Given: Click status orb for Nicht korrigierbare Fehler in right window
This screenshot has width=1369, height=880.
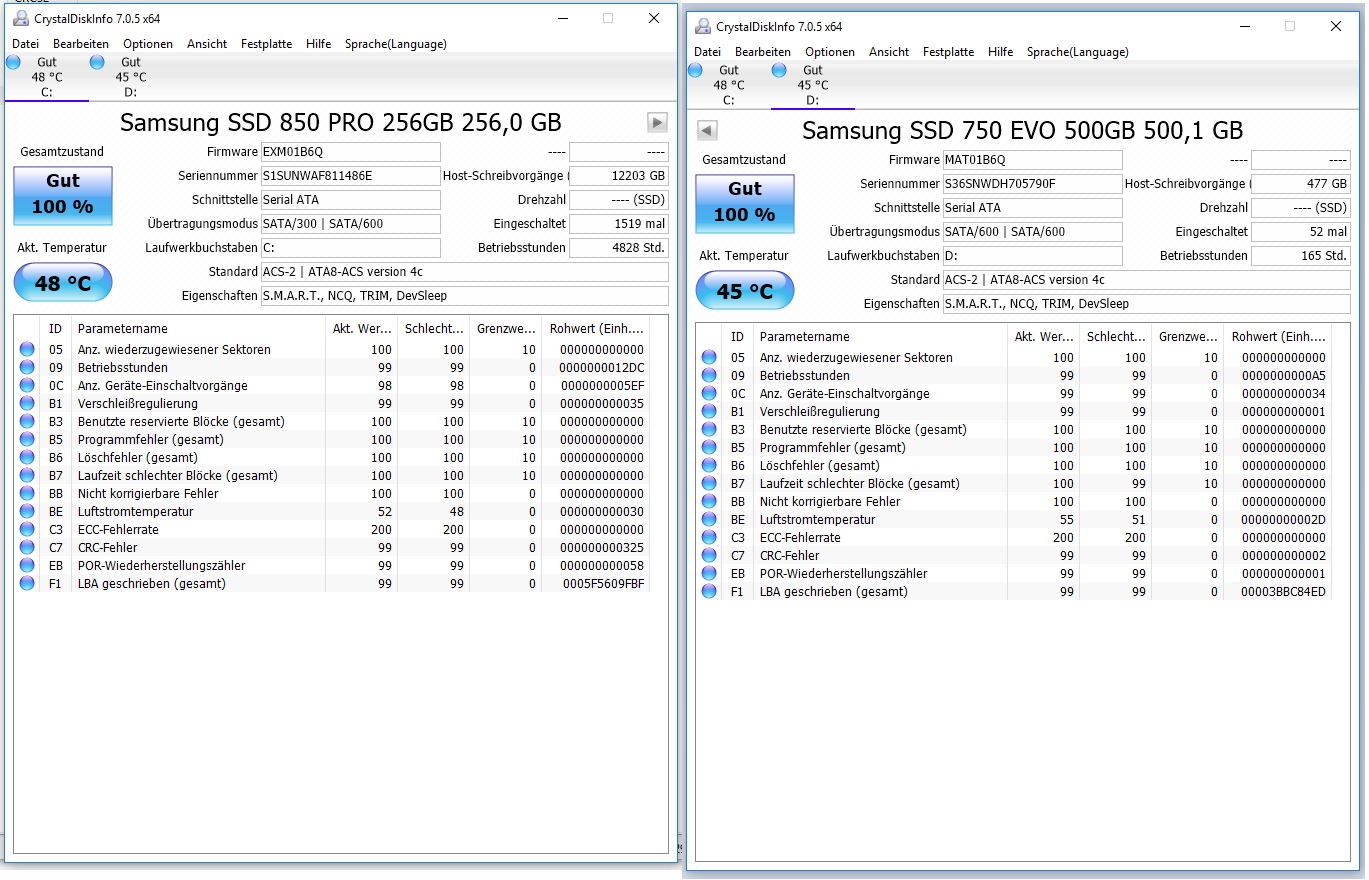Looking at the screenshot, I should (x=709, y=502).
